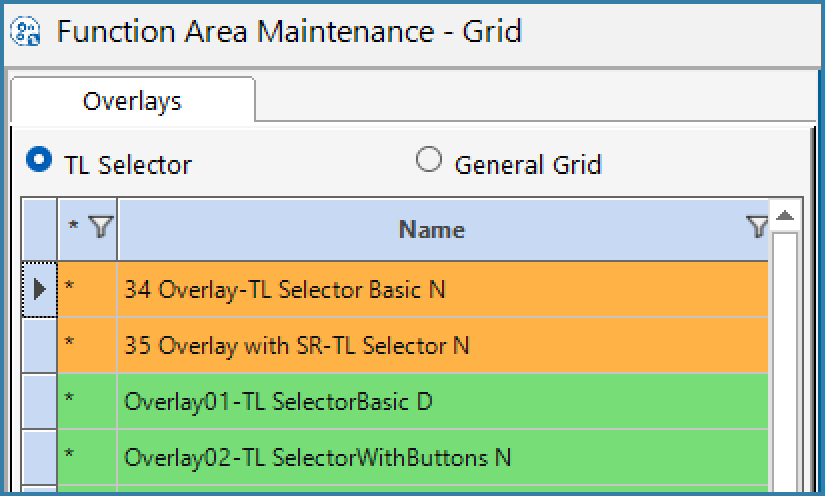This screenshot has height=496, width=825.
Task: Click row header of Overlay01 row
Action: coord(39,402)
